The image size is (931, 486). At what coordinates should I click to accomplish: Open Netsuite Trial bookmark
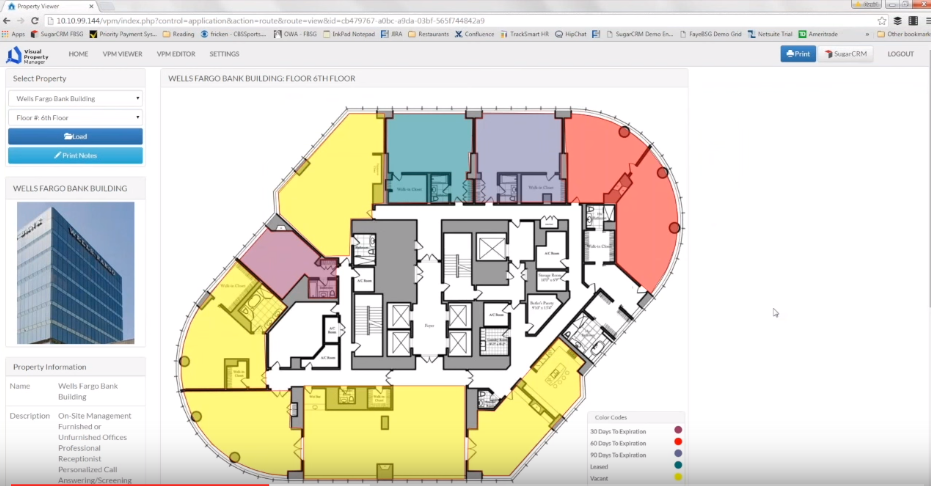(770, 34)
